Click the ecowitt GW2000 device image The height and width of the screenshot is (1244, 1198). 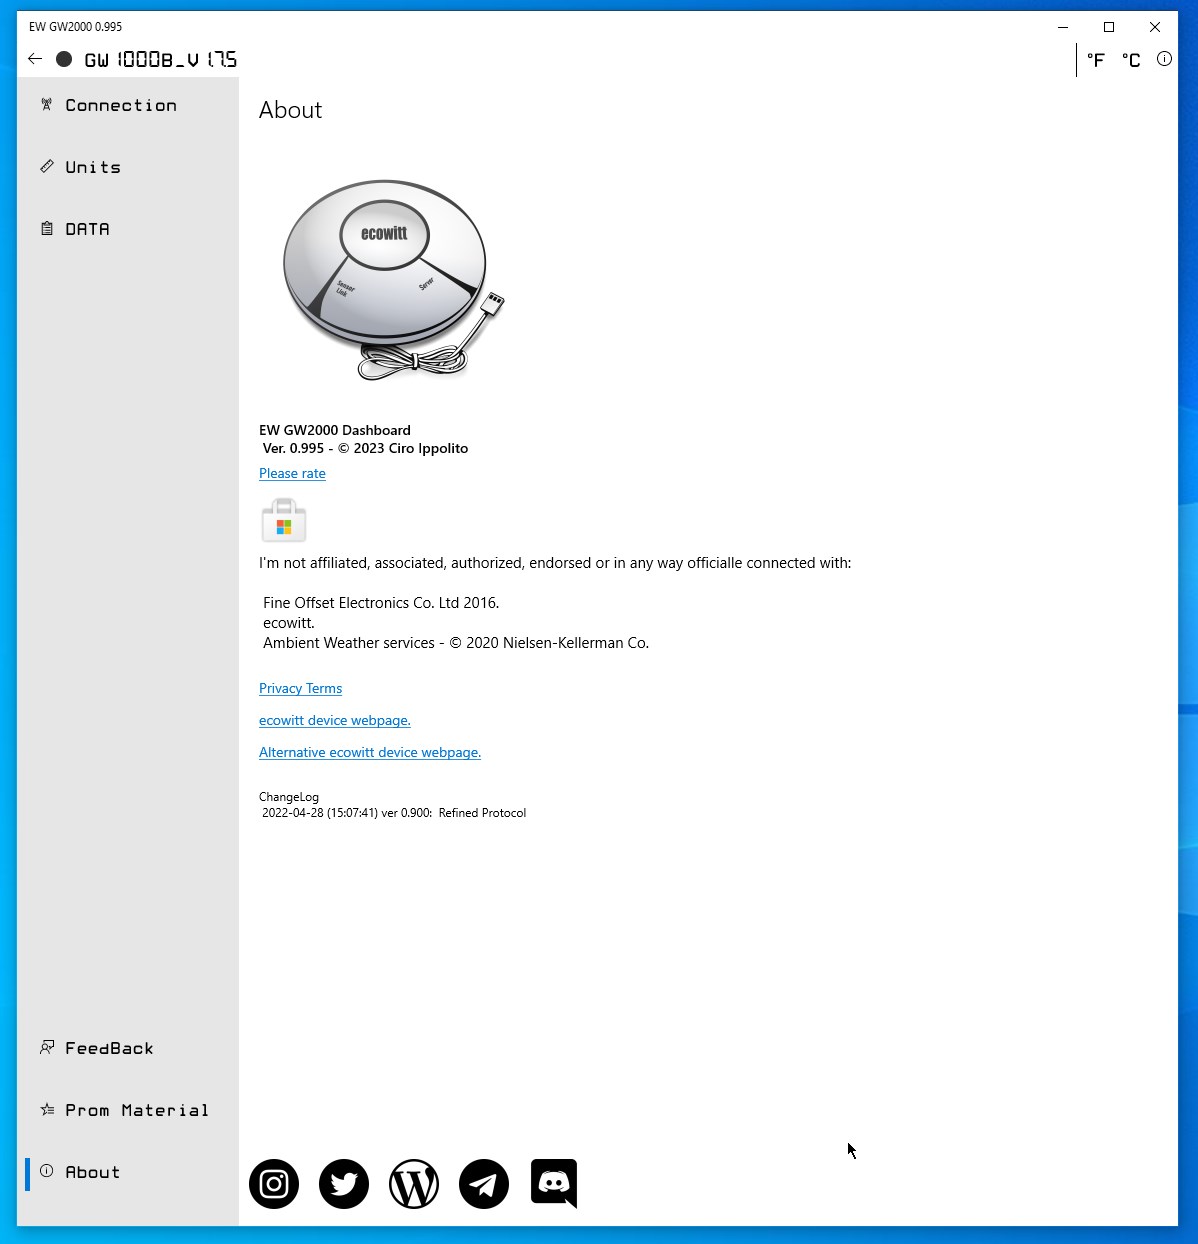click(388, 278)
